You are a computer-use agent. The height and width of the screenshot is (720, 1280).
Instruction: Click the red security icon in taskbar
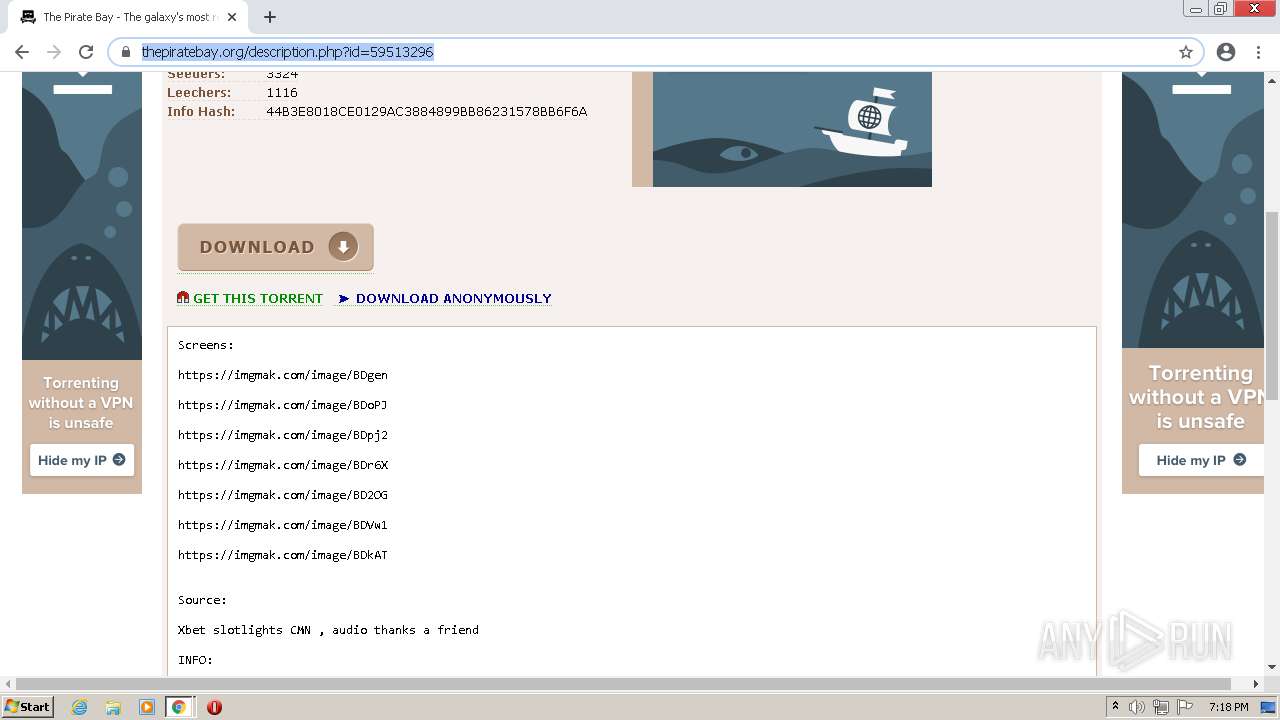[x=214, y=707]
